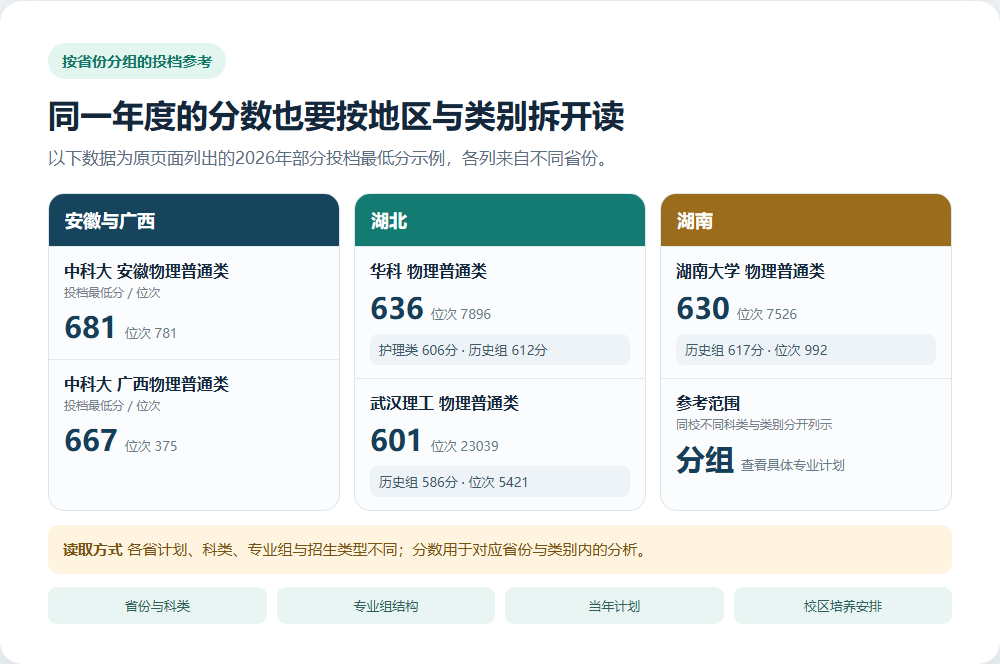Image resolution: width=1000 pixels, height=664 pixels.
Task: Click 中科大 安徽物理普通类 title
Action: click(x=147, y=271)
